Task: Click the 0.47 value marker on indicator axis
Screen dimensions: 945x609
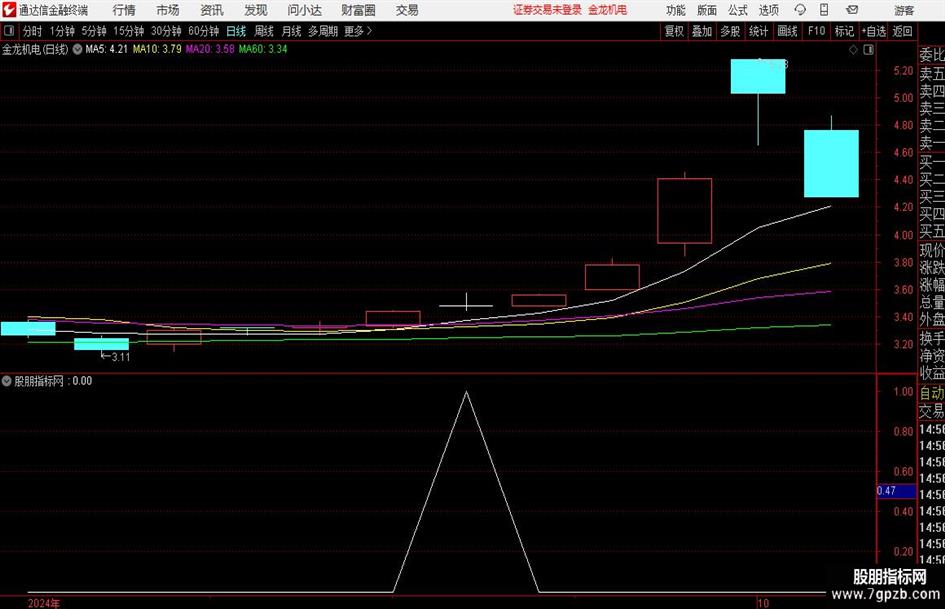Action: tap(896, 491)
